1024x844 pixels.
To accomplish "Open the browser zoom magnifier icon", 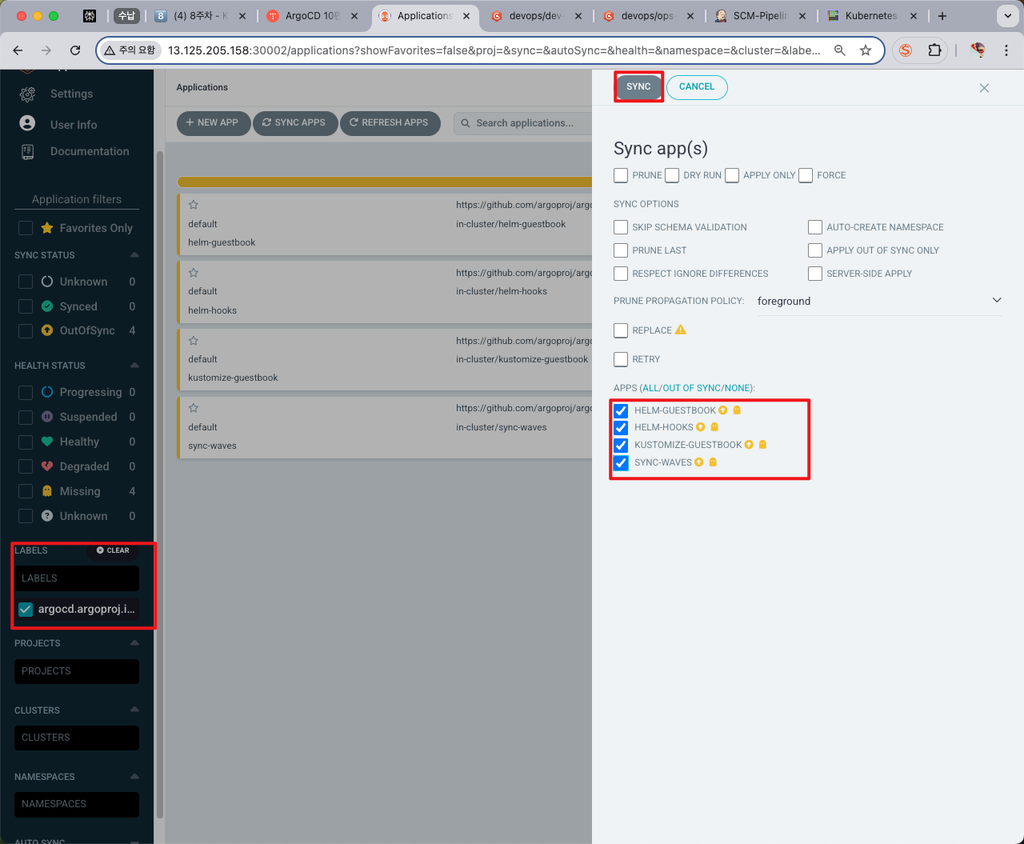I will [840, 50].
